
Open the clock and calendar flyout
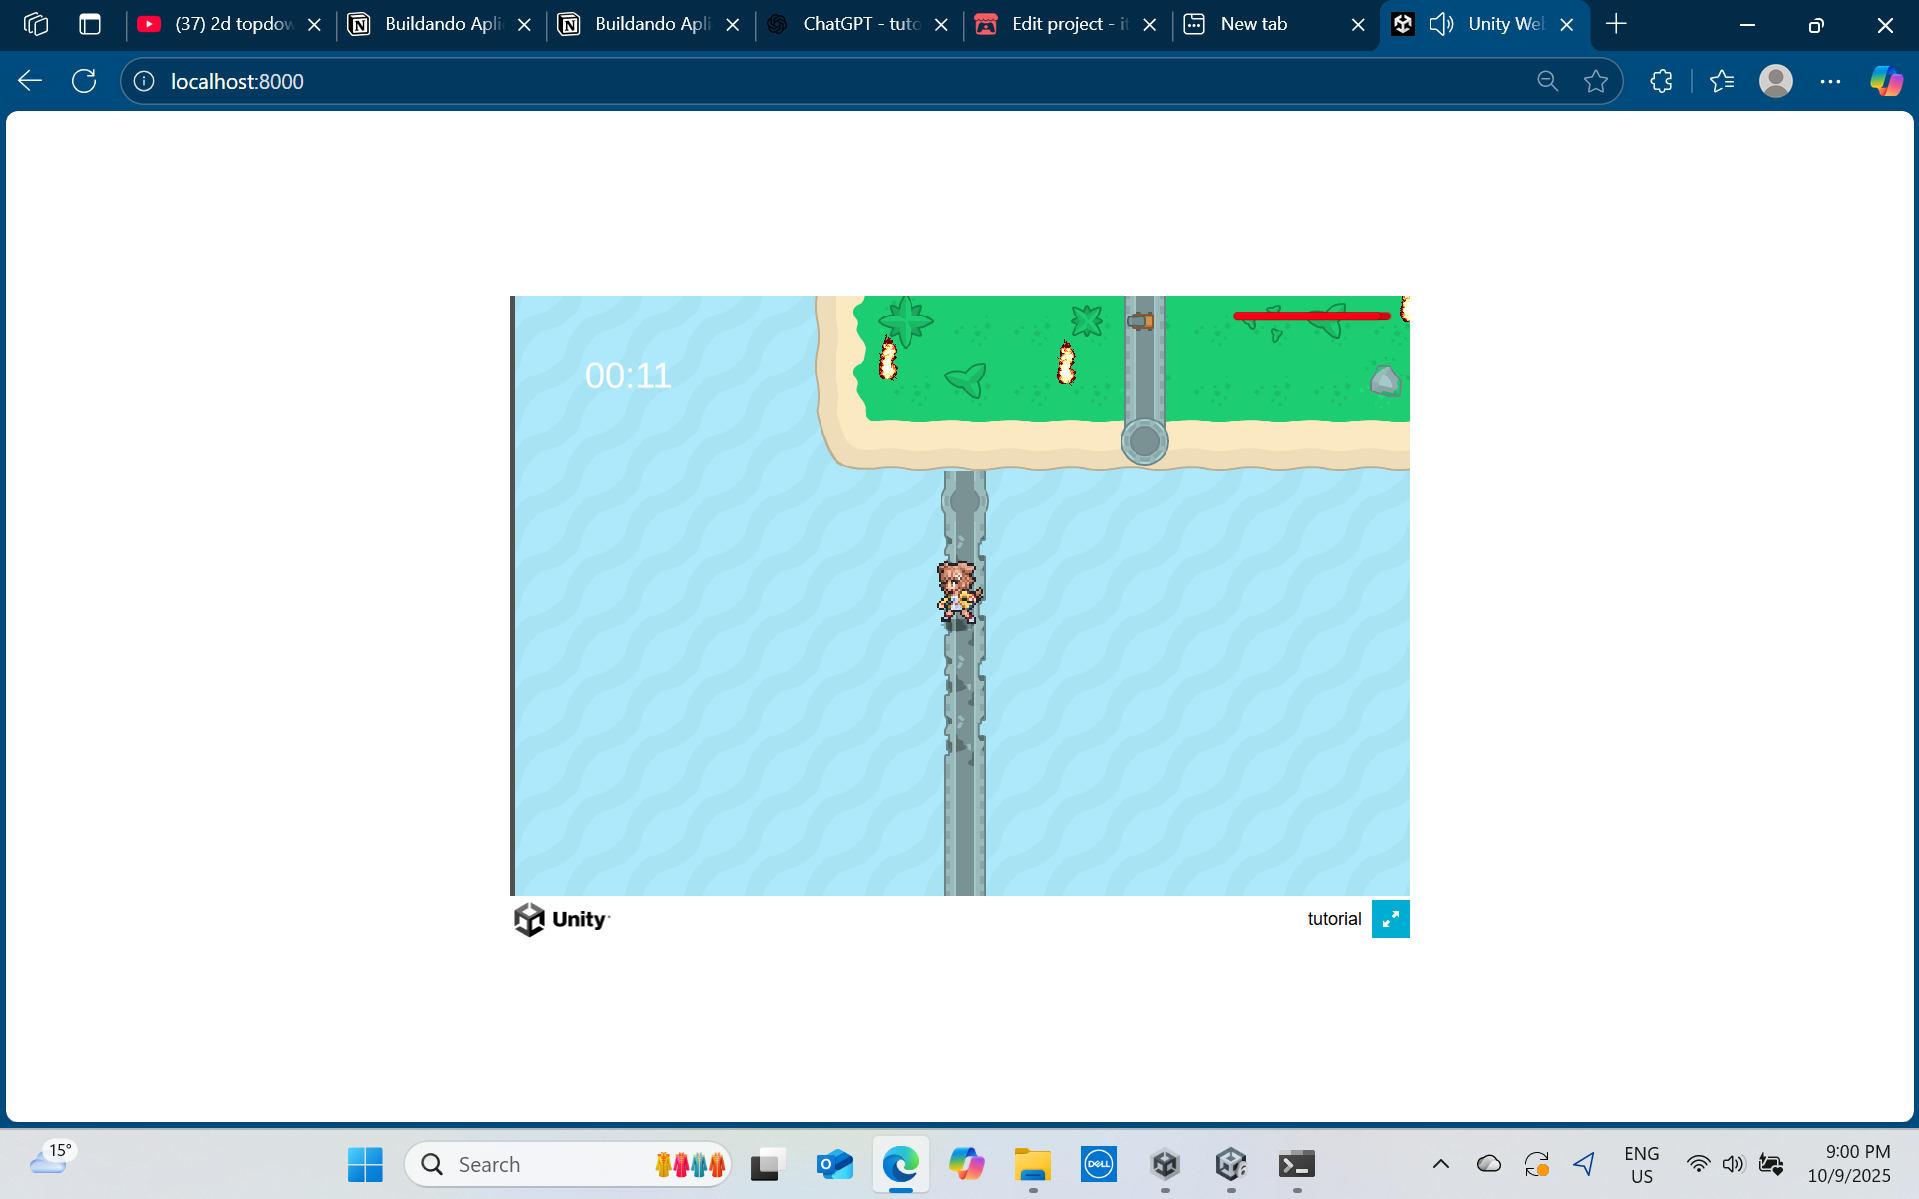pos(1849,1164)
